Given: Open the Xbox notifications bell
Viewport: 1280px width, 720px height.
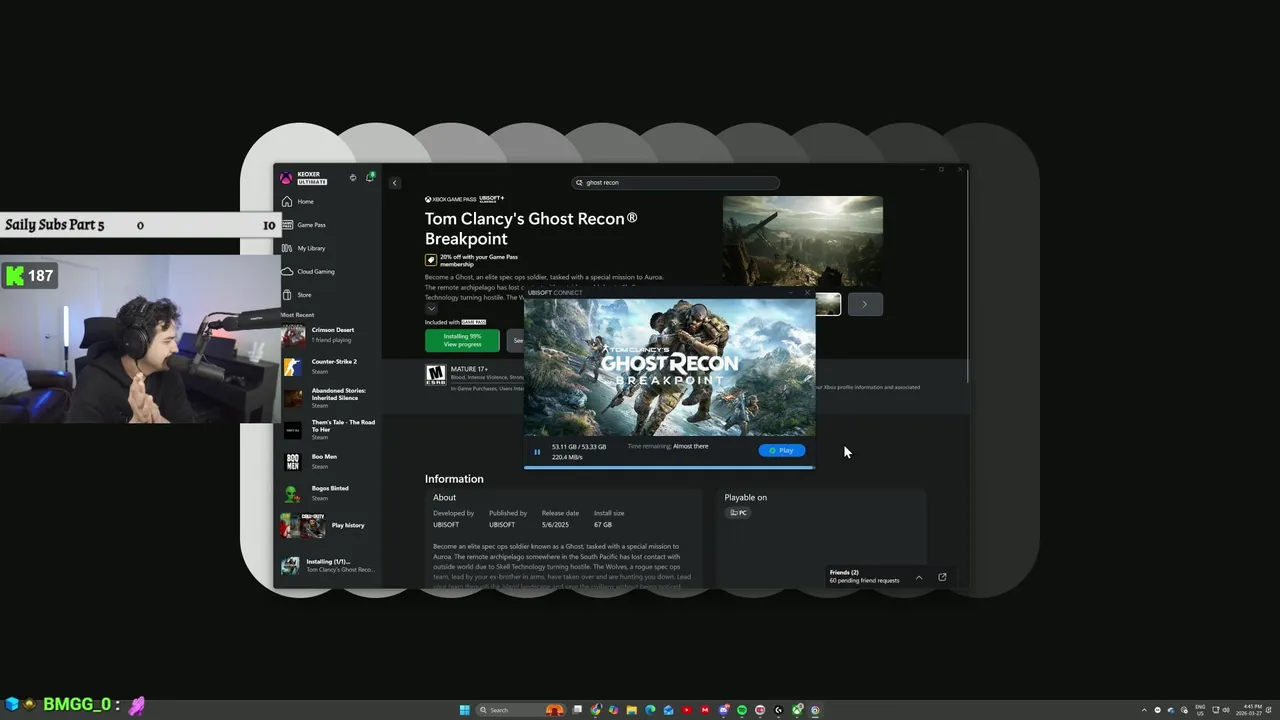Looking at the screenshot, I should (x=369, y=177).
